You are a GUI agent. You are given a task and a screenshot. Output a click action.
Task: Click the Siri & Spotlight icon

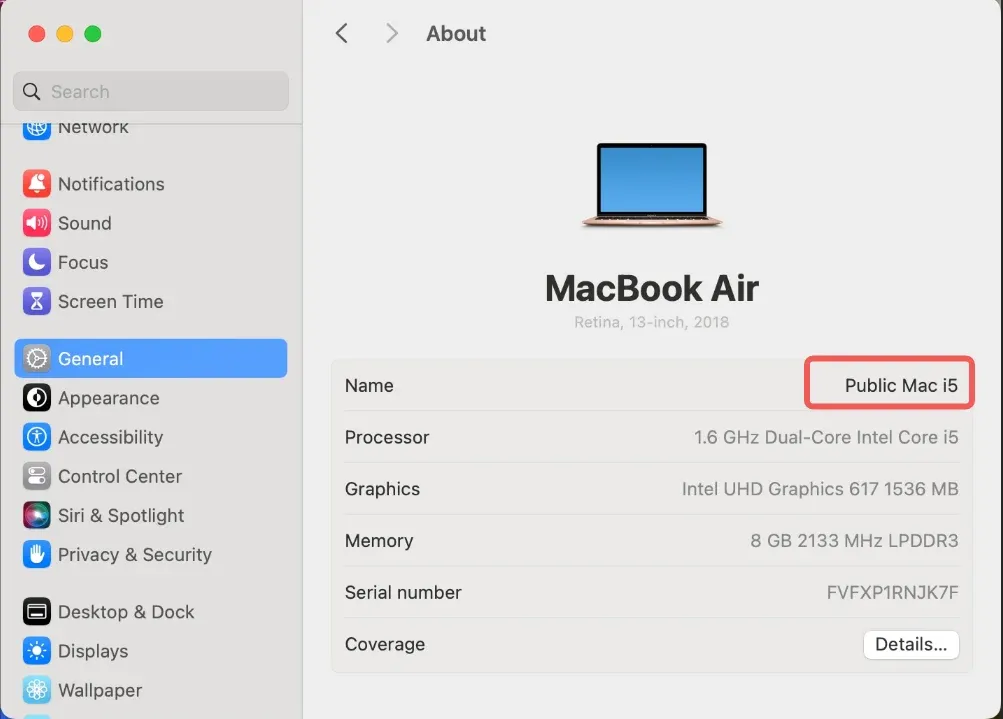pos(36,515)
